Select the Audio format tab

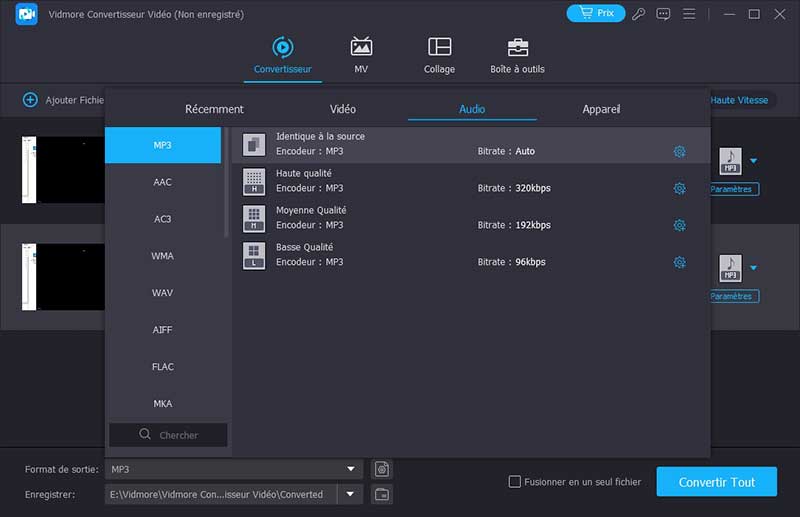click(x=472, y=109)
